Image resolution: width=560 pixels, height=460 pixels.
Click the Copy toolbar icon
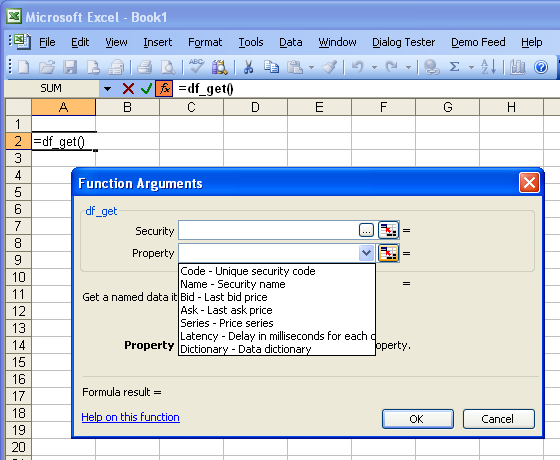click(x=271, y=67)
